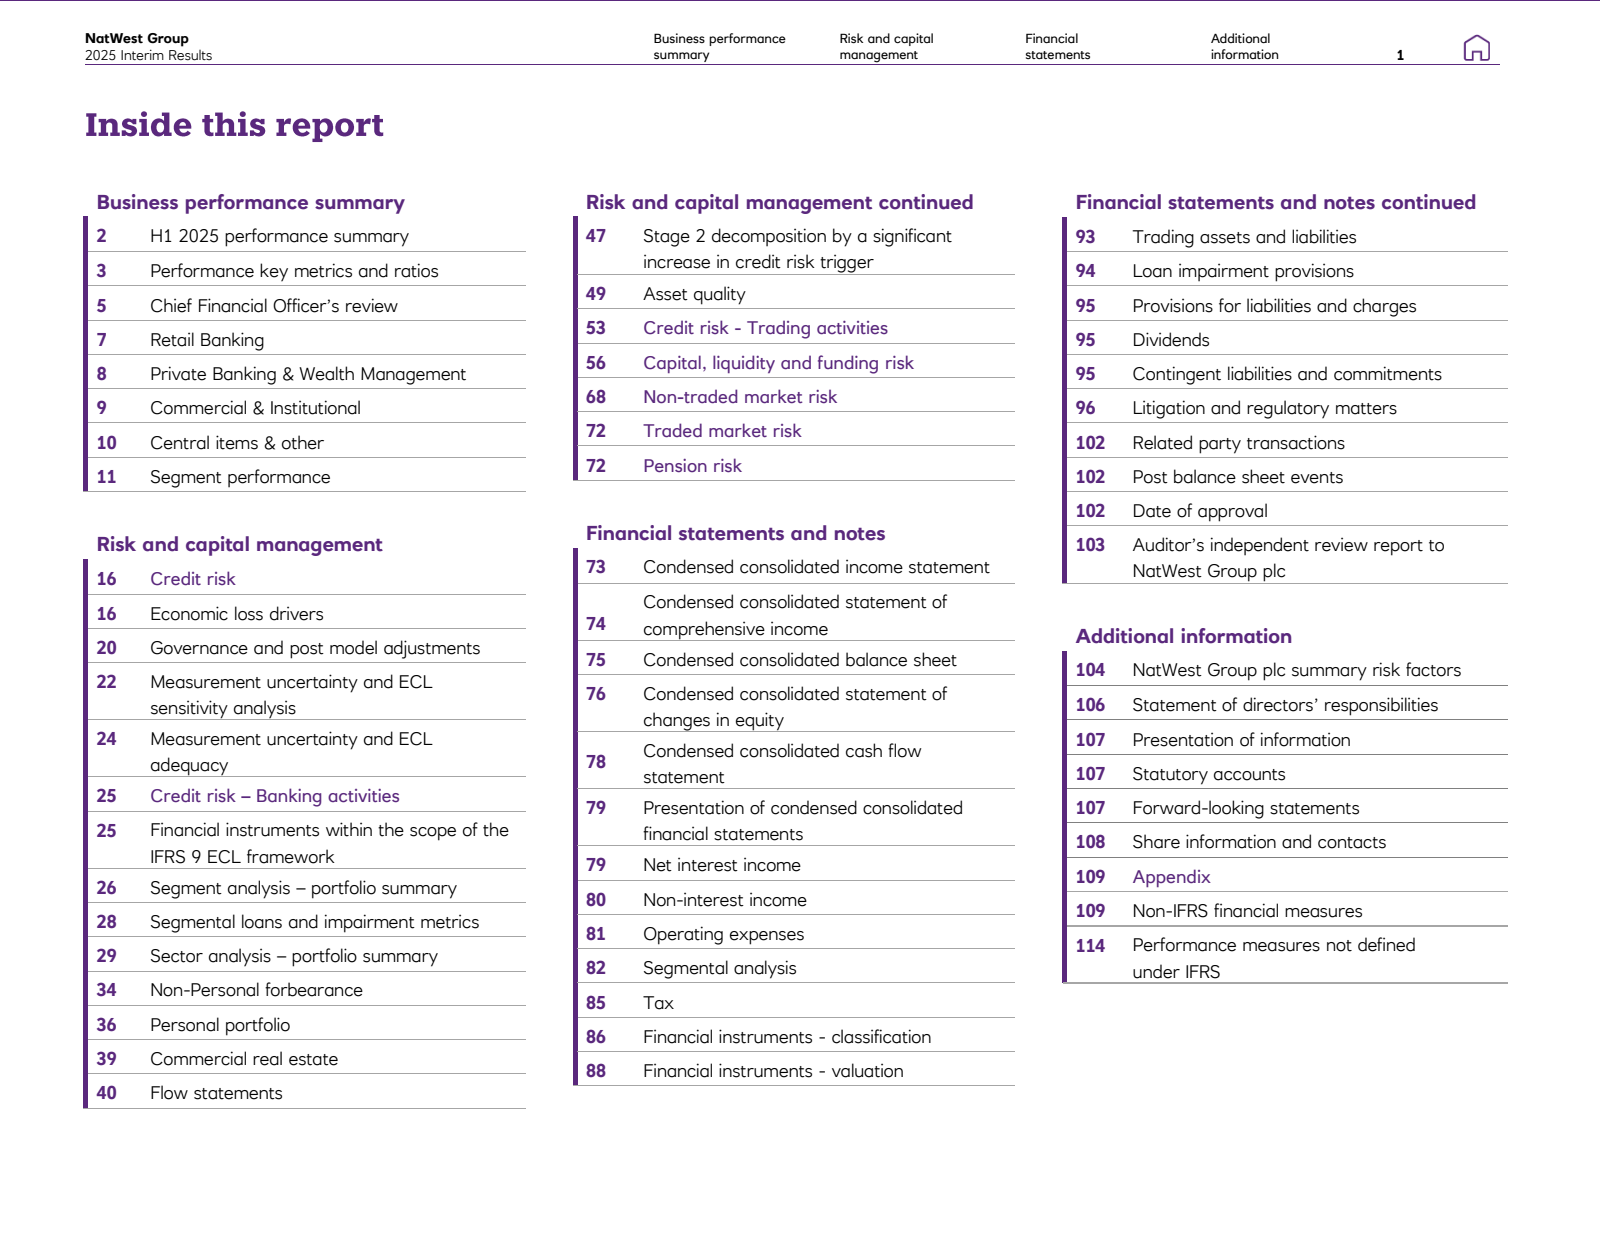This screenshot has height=1257, width=1600.
Task: Open Presentation of condensed consolidated financial statements
Action: coord(803,821)
